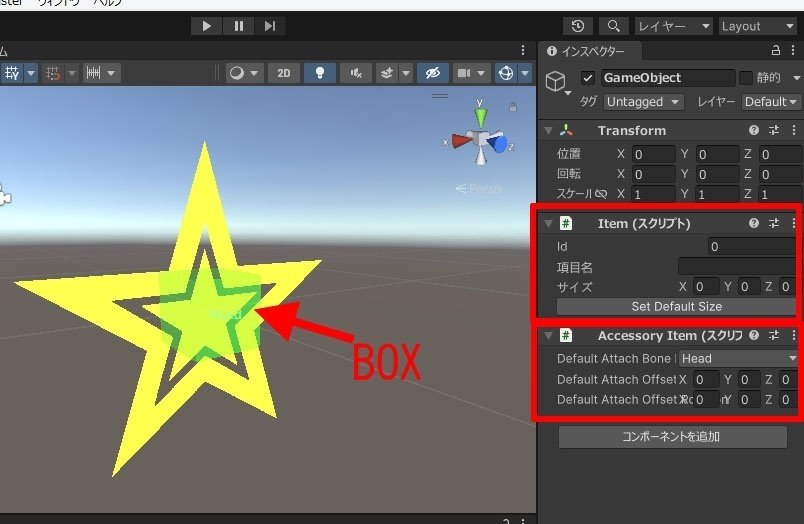Pause the game with the Pause button
The image size is (804, 524).
(238, 26)
